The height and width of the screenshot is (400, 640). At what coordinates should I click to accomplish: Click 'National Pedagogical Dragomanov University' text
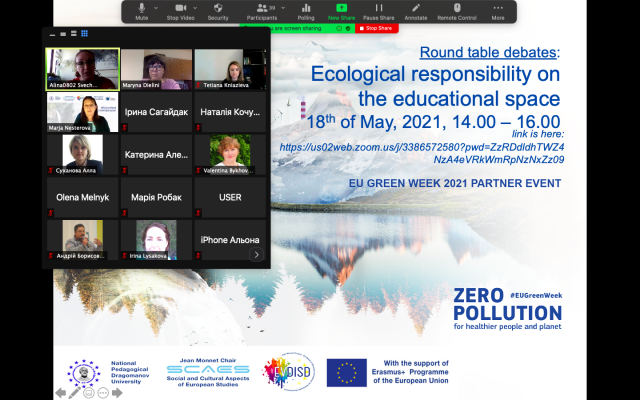[130, 372]
